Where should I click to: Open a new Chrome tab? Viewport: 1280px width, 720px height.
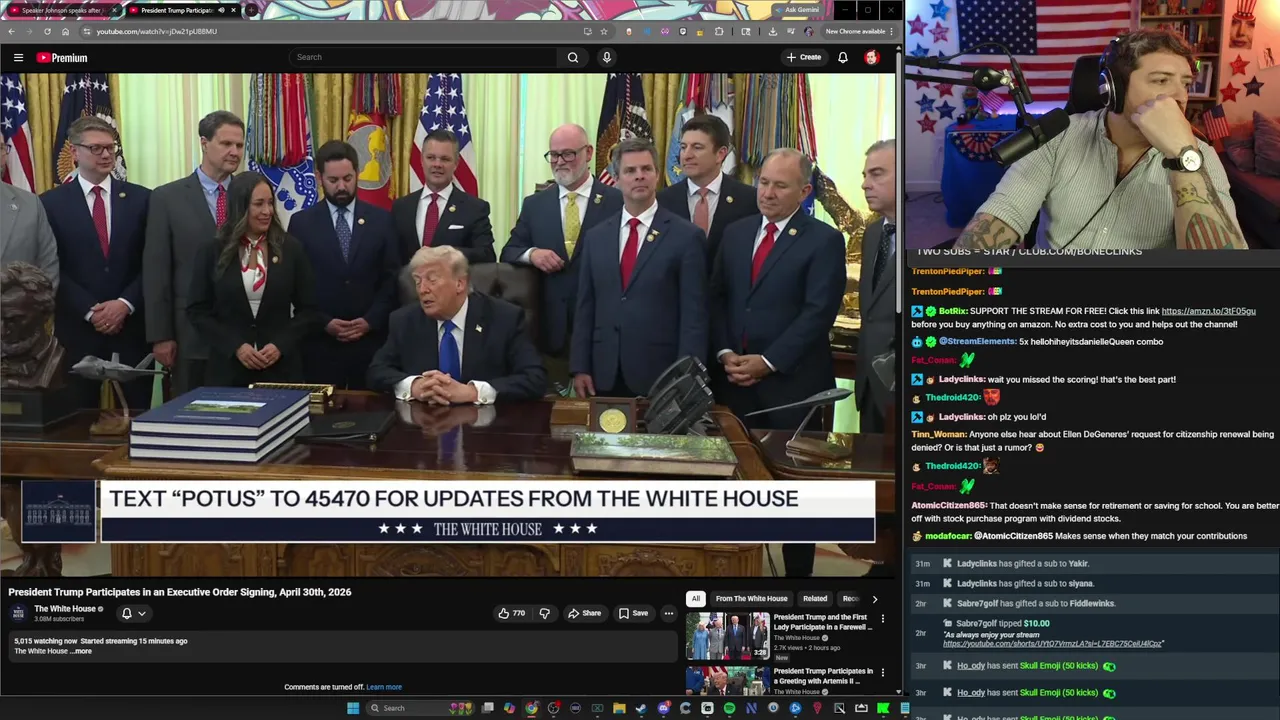pos(252,10)
